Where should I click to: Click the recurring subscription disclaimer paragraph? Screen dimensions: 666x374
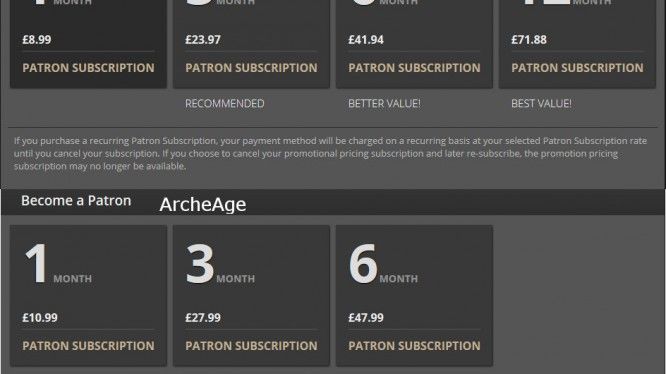click(x=330, y=153)
